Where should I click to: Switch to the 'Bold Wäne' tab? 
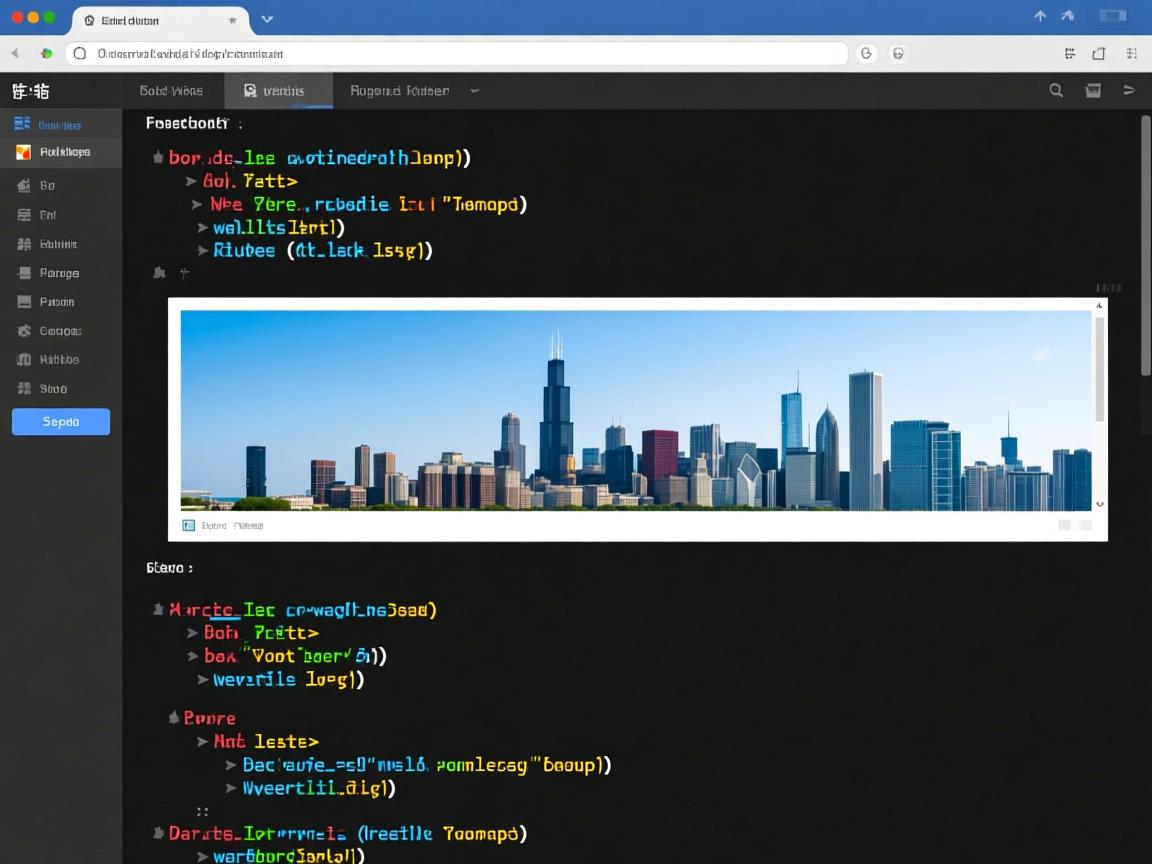[171, 91]
